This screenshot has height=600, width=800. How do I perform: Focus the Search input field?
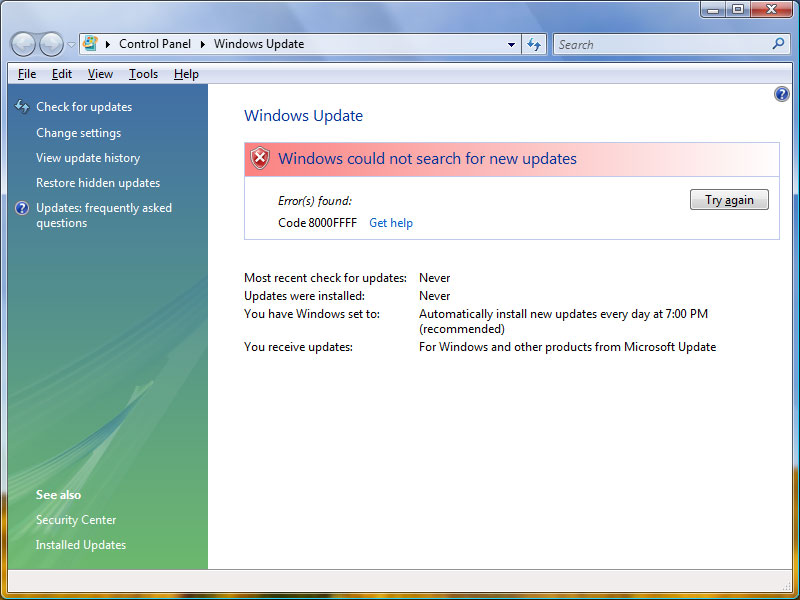(x=663, y=45)
